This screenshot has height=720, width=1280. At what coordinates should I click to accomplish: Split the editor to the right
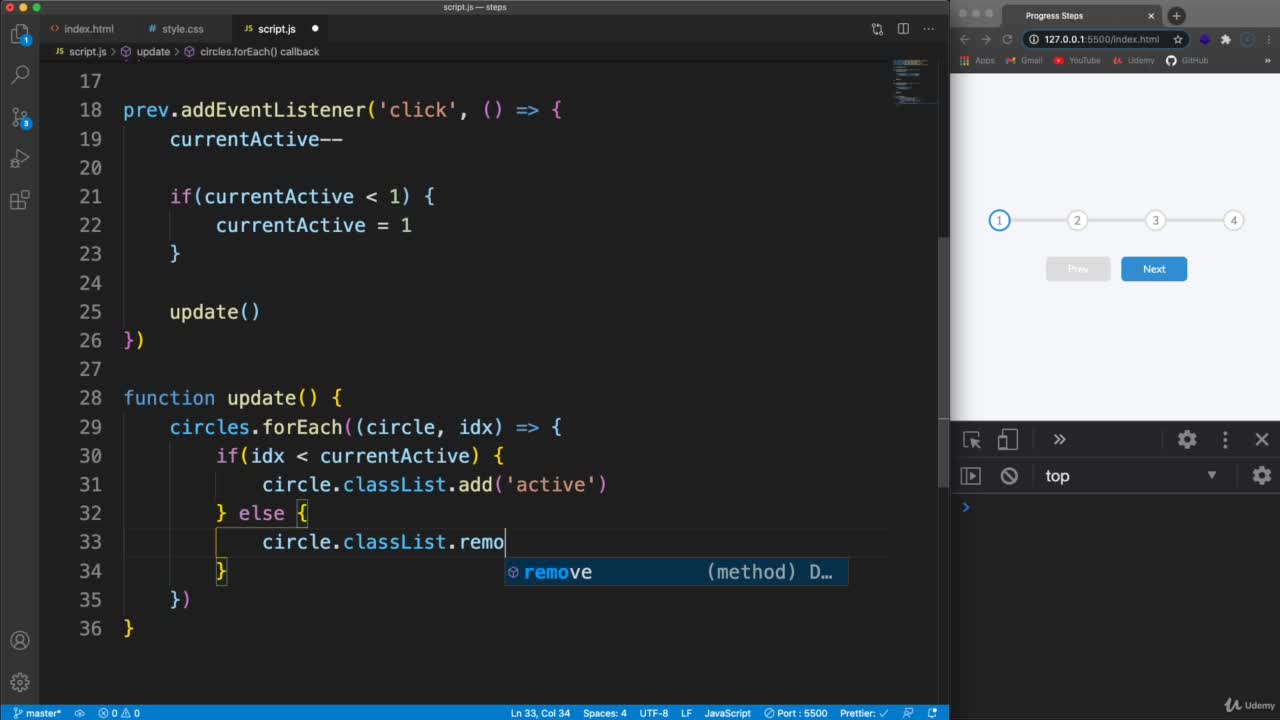pos(903,29)
